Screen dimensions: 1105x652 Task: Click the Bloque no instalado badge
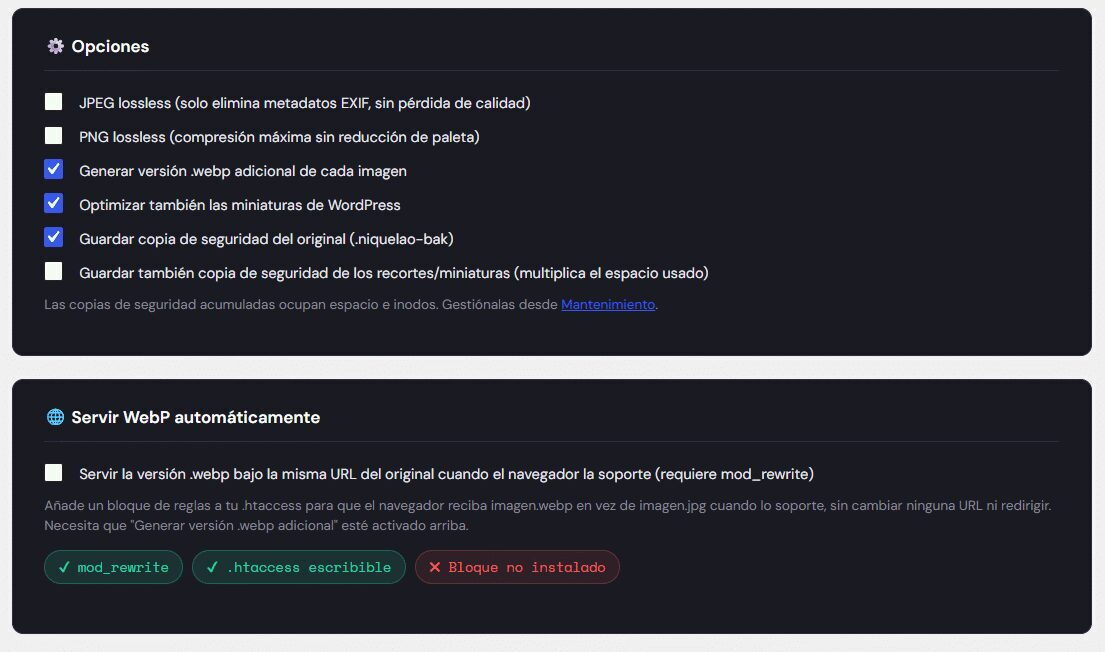[x=517, y=567]
